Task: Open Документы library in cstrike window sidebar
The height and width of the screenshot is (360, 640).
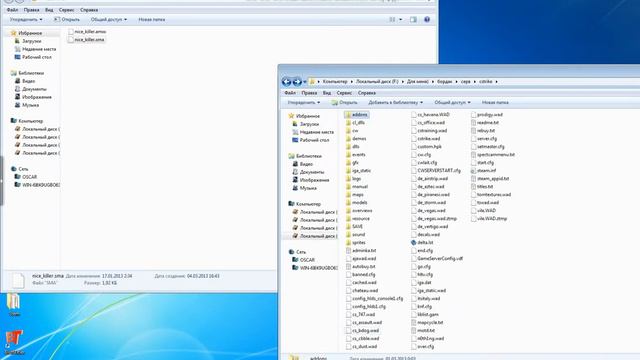Action: tap(308, 172)
